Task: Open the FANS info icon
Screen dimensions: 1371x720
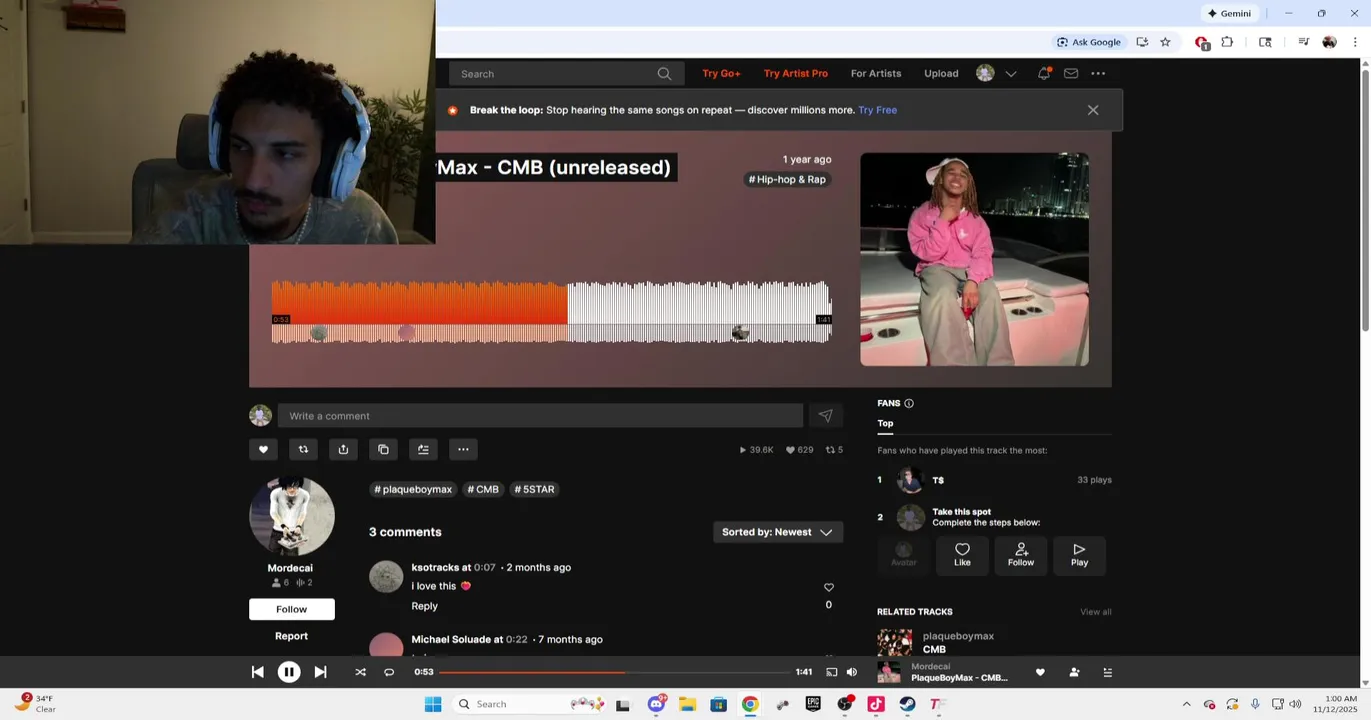Action: point(909,403)
